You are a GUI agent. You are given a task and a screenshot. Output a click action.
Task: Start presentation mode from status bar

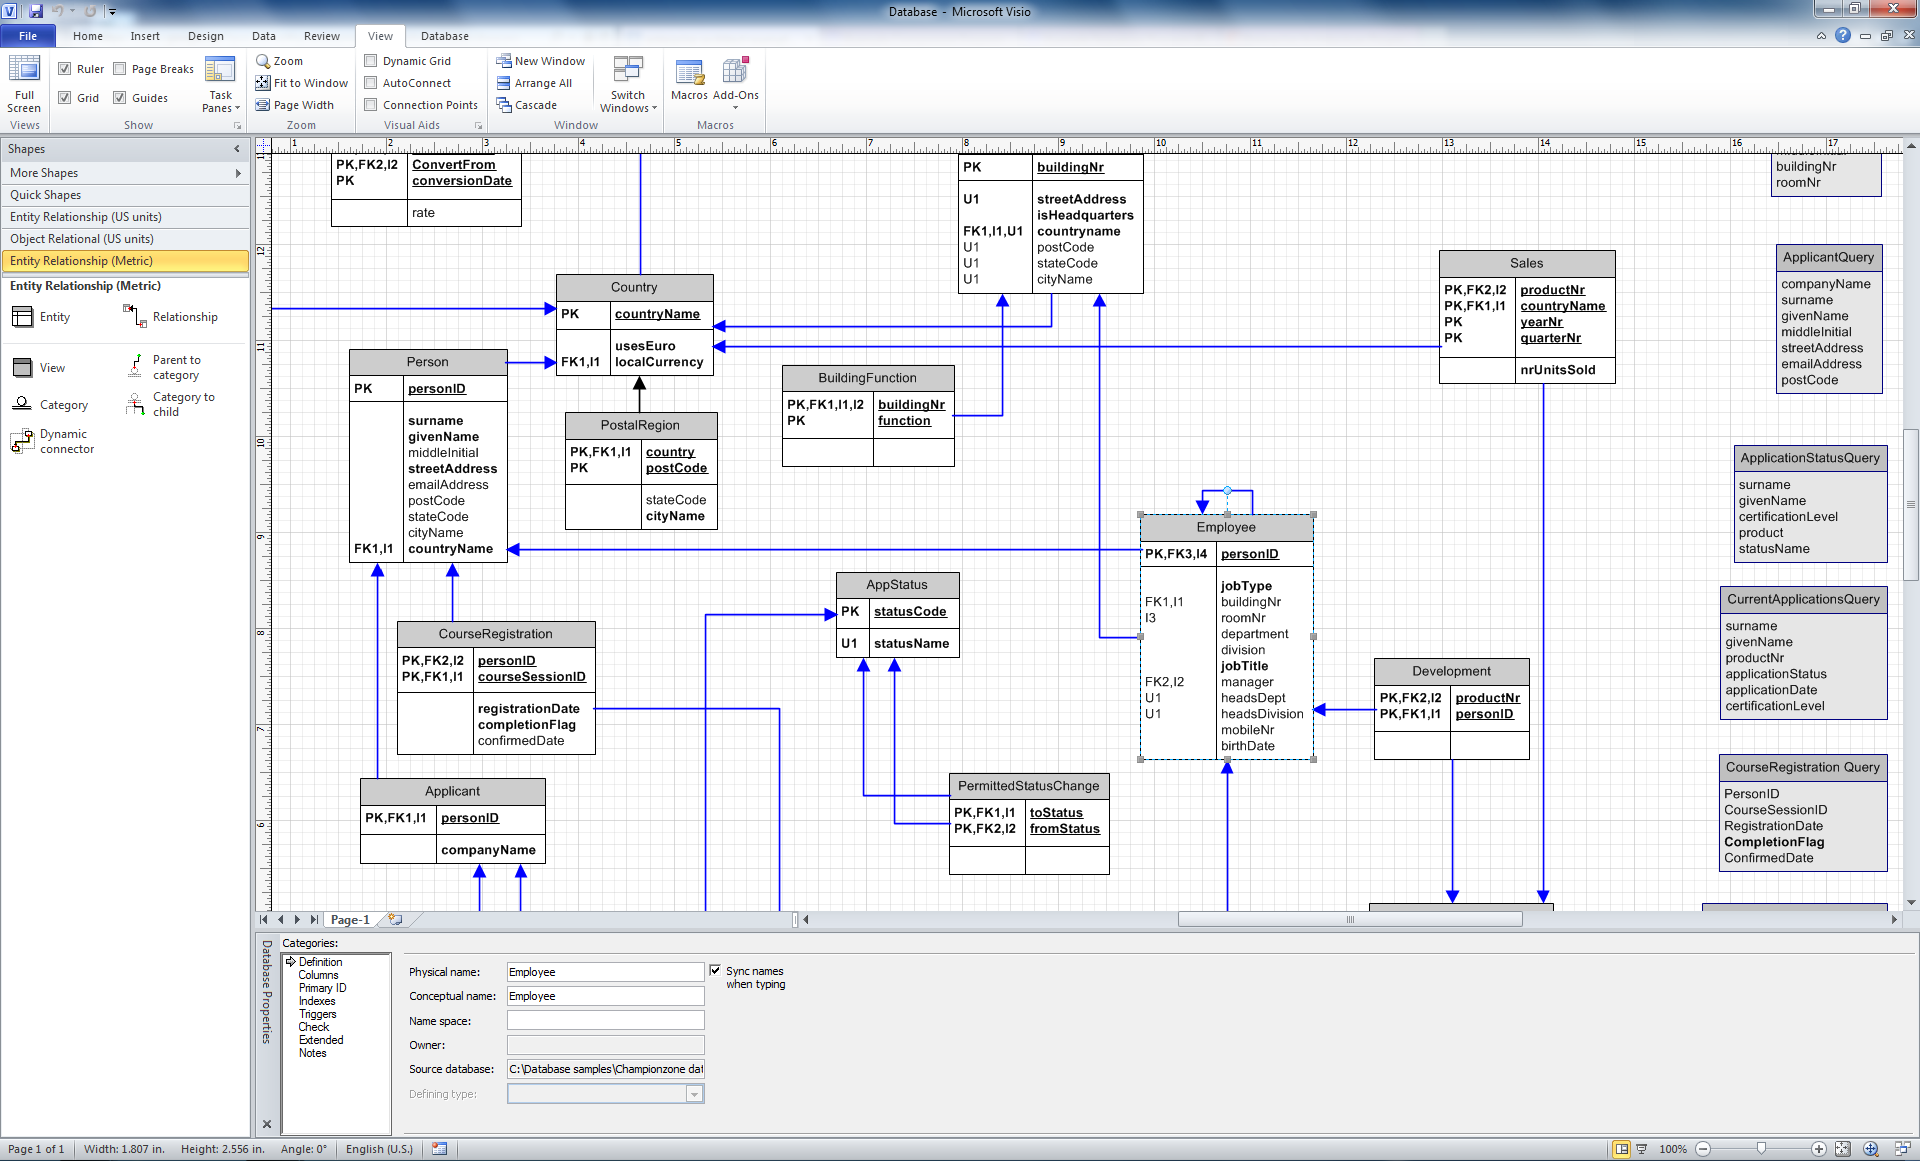point(1642,1149)
